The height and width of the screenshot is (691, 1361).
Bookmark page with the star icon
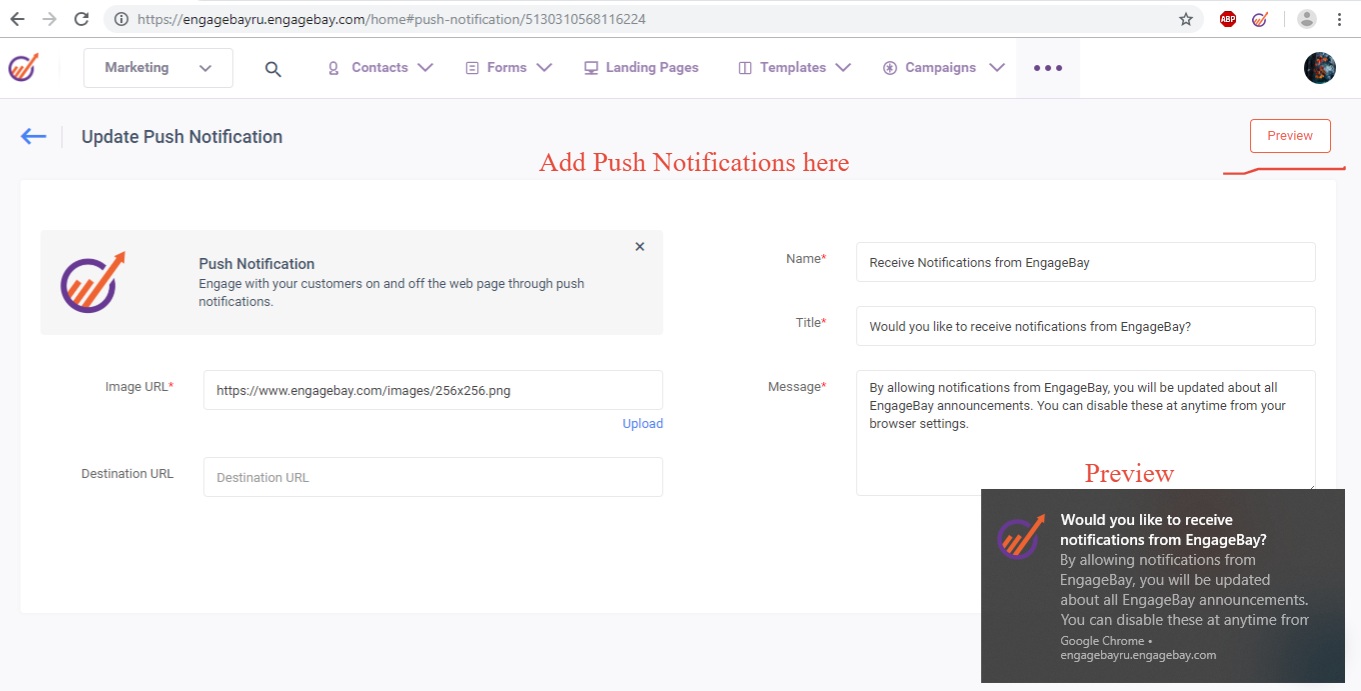tap(1186, 19)
